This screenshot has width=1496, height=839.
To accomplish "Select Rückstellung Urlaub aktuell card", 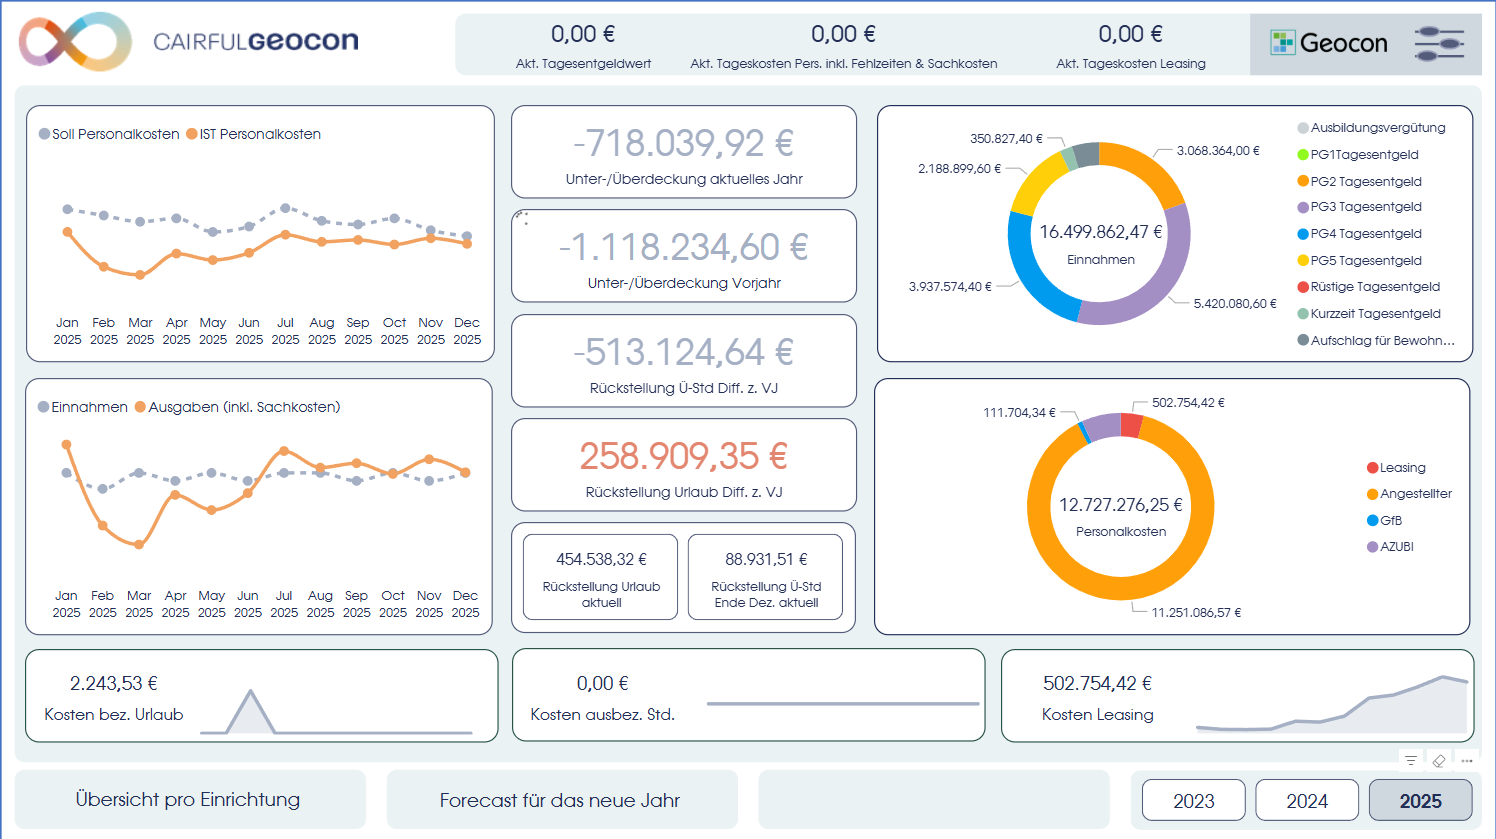I will click(x=601, y=577).
